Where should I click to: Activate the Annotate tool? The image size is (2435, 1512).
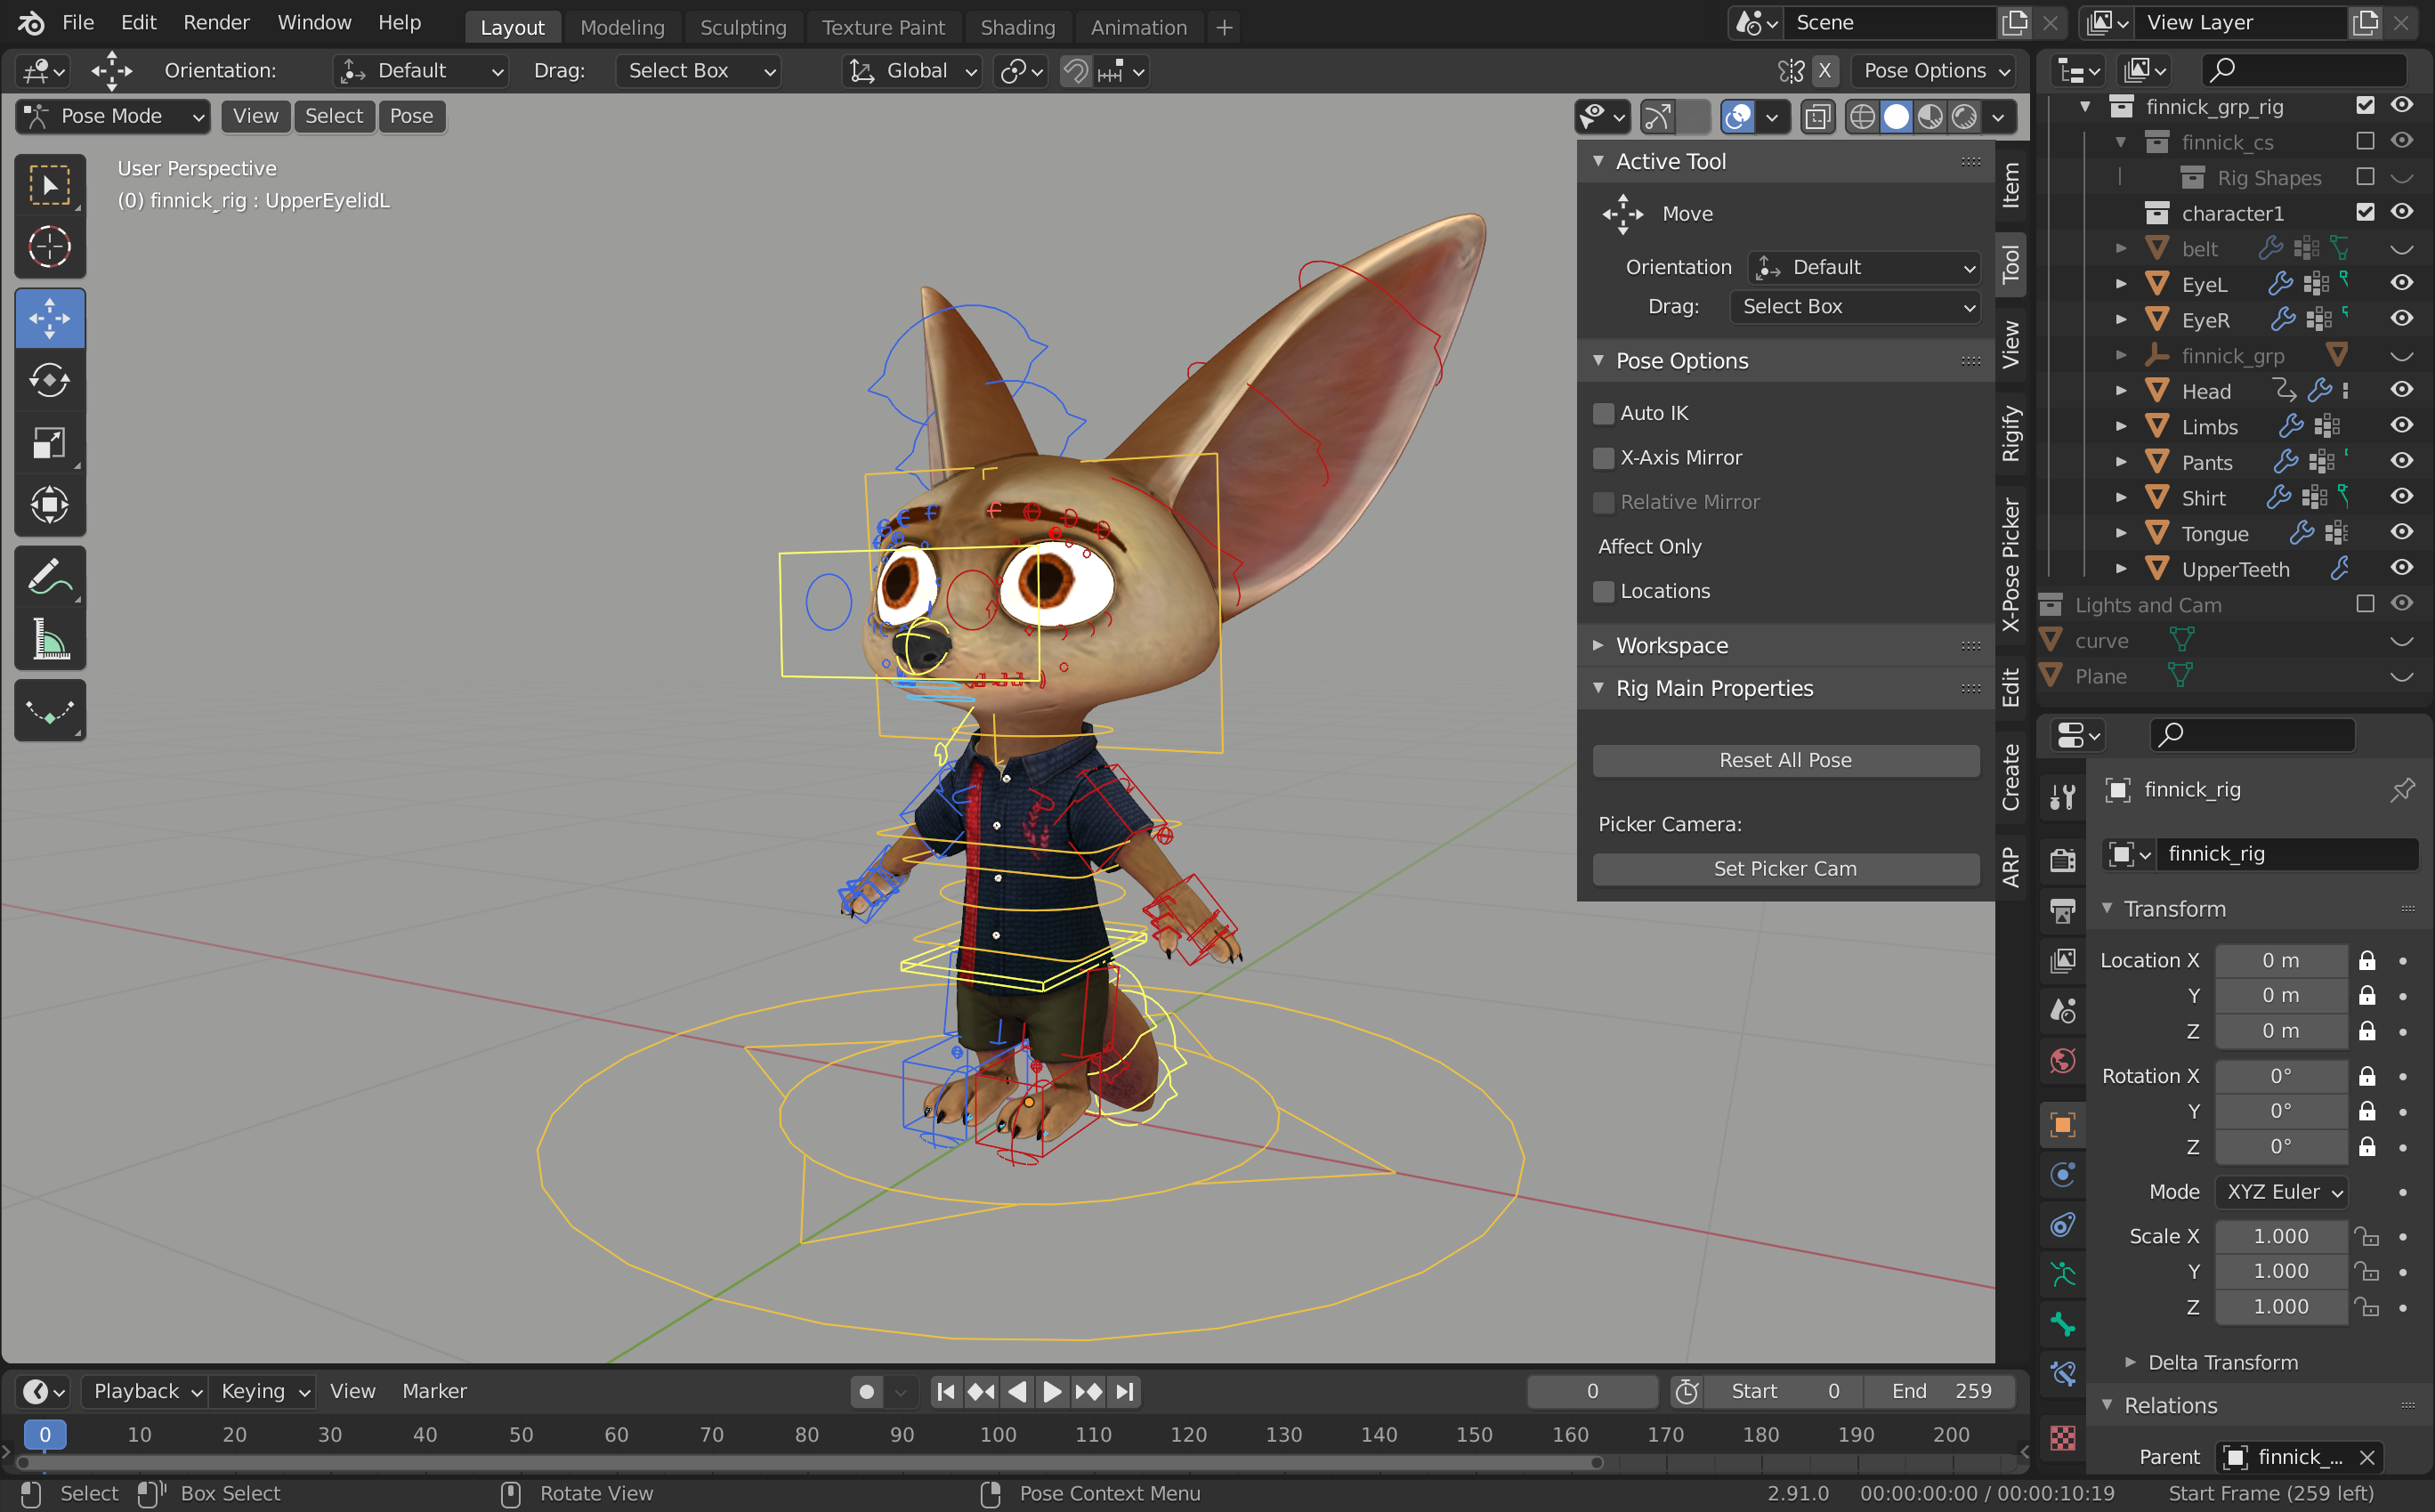50,575
